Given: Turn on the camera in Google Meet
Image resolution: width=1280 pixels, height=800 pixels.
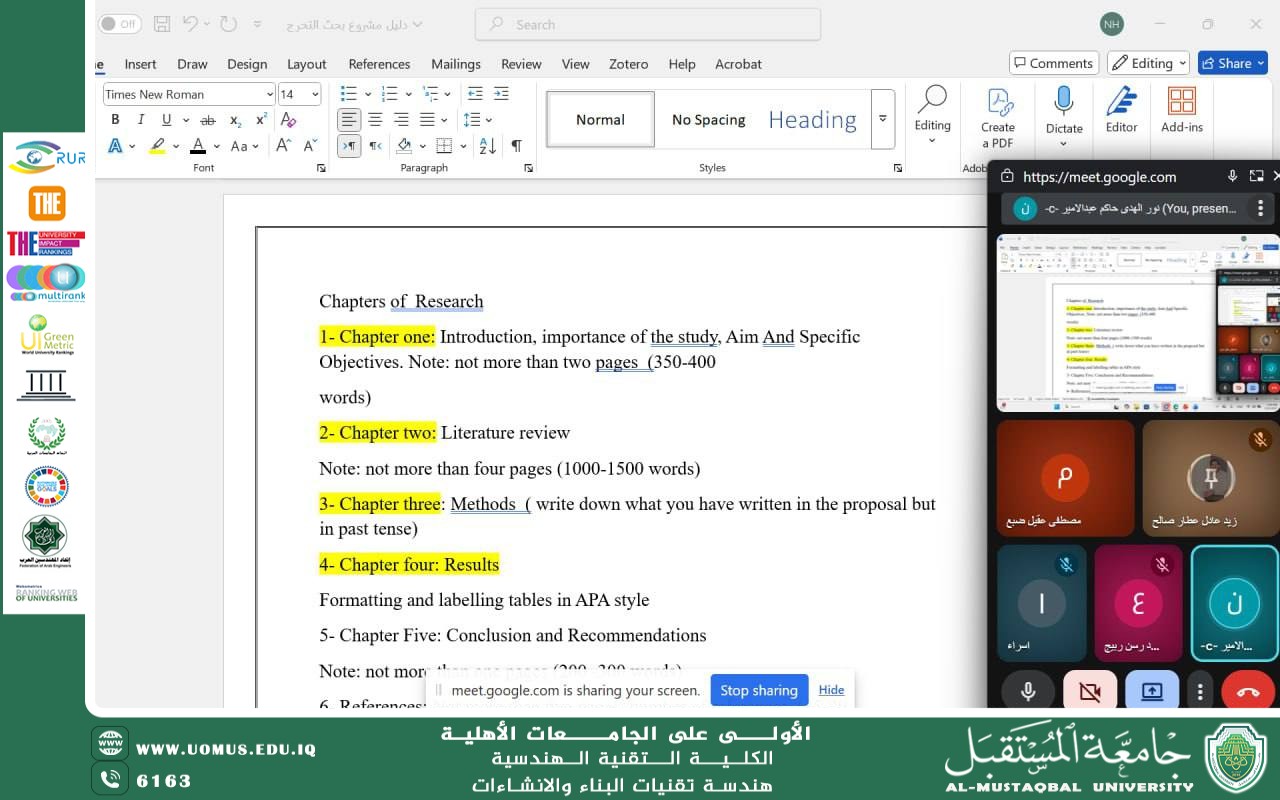Looking at the screenshot, I should pyautogui.click(x=1089, y=691).
